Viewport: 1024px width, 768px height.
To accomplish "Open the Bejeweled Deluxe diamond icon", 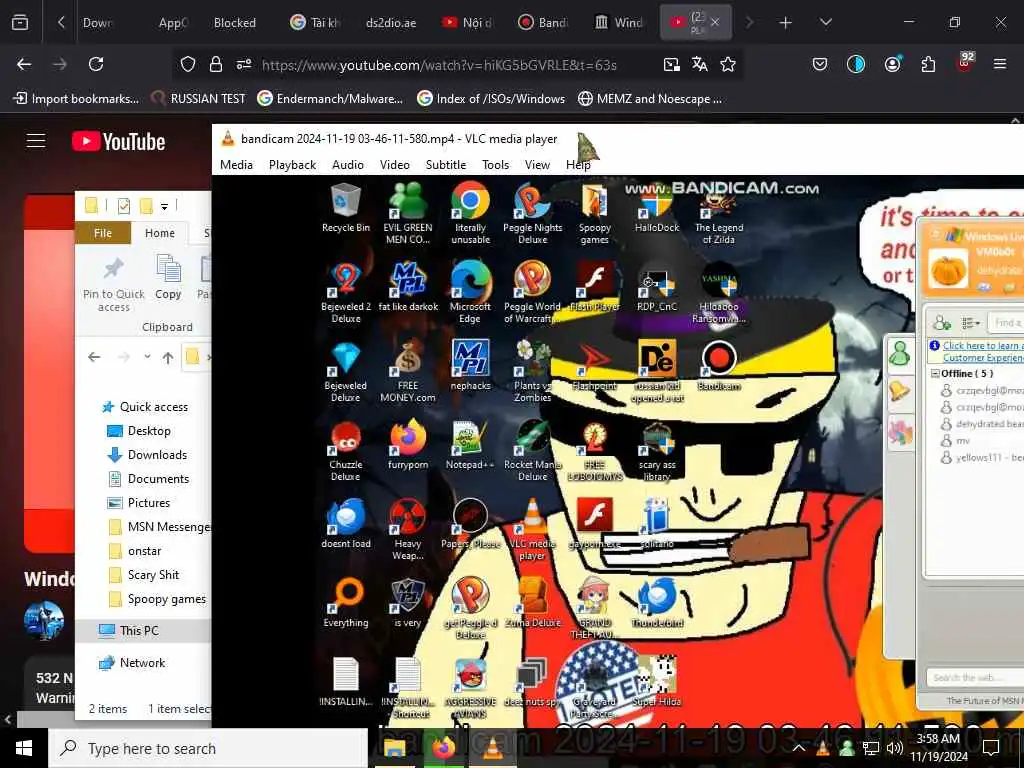I will [x=345, y=371].
